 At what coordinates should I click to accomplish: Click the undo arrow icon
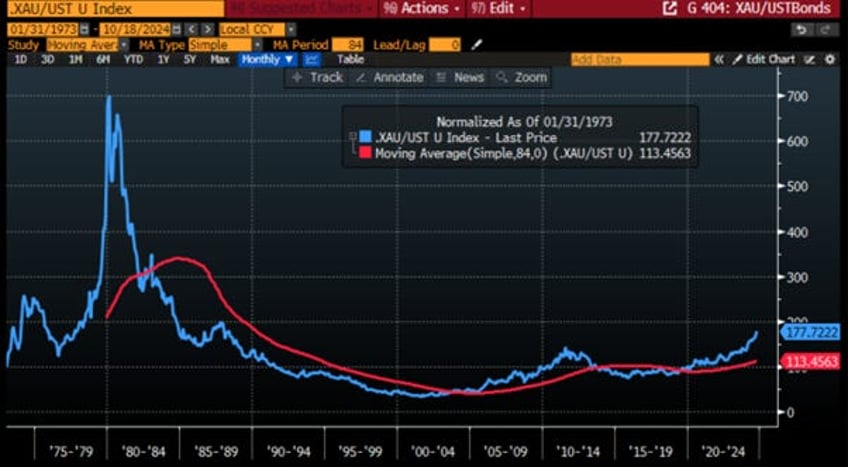click(x=802, y=29)
